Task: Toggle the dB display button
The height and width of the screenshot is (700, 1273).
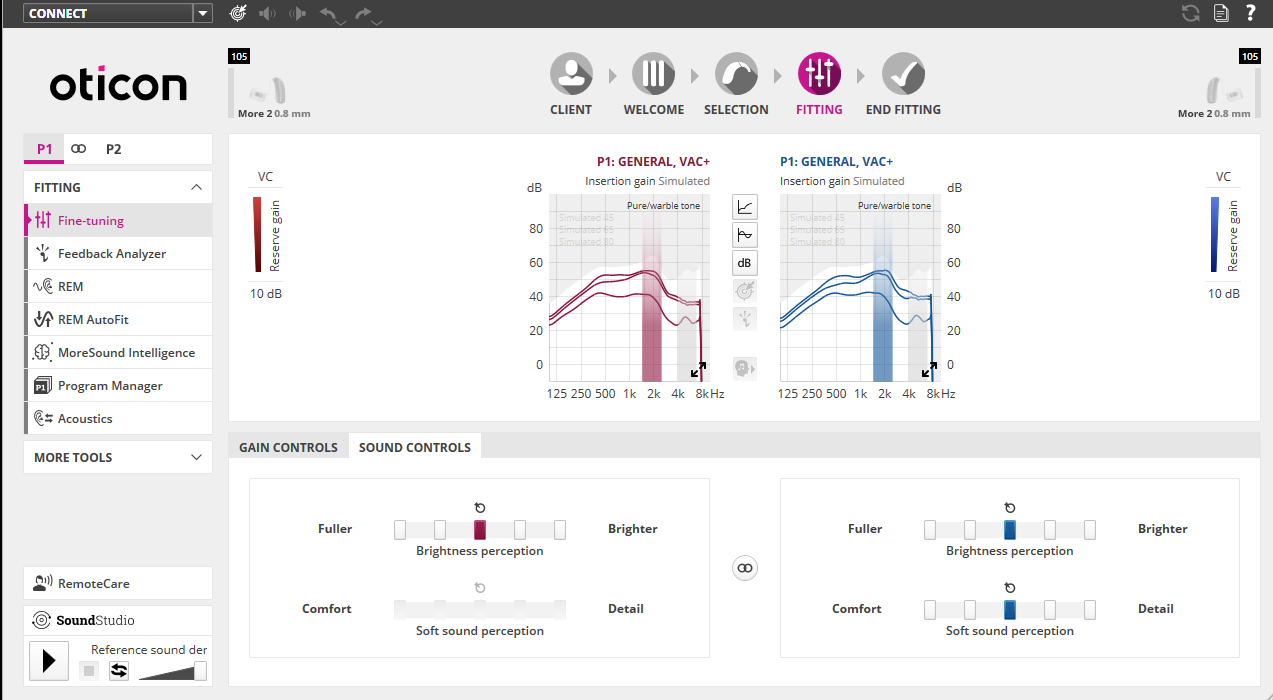Action: coord(745,263)
